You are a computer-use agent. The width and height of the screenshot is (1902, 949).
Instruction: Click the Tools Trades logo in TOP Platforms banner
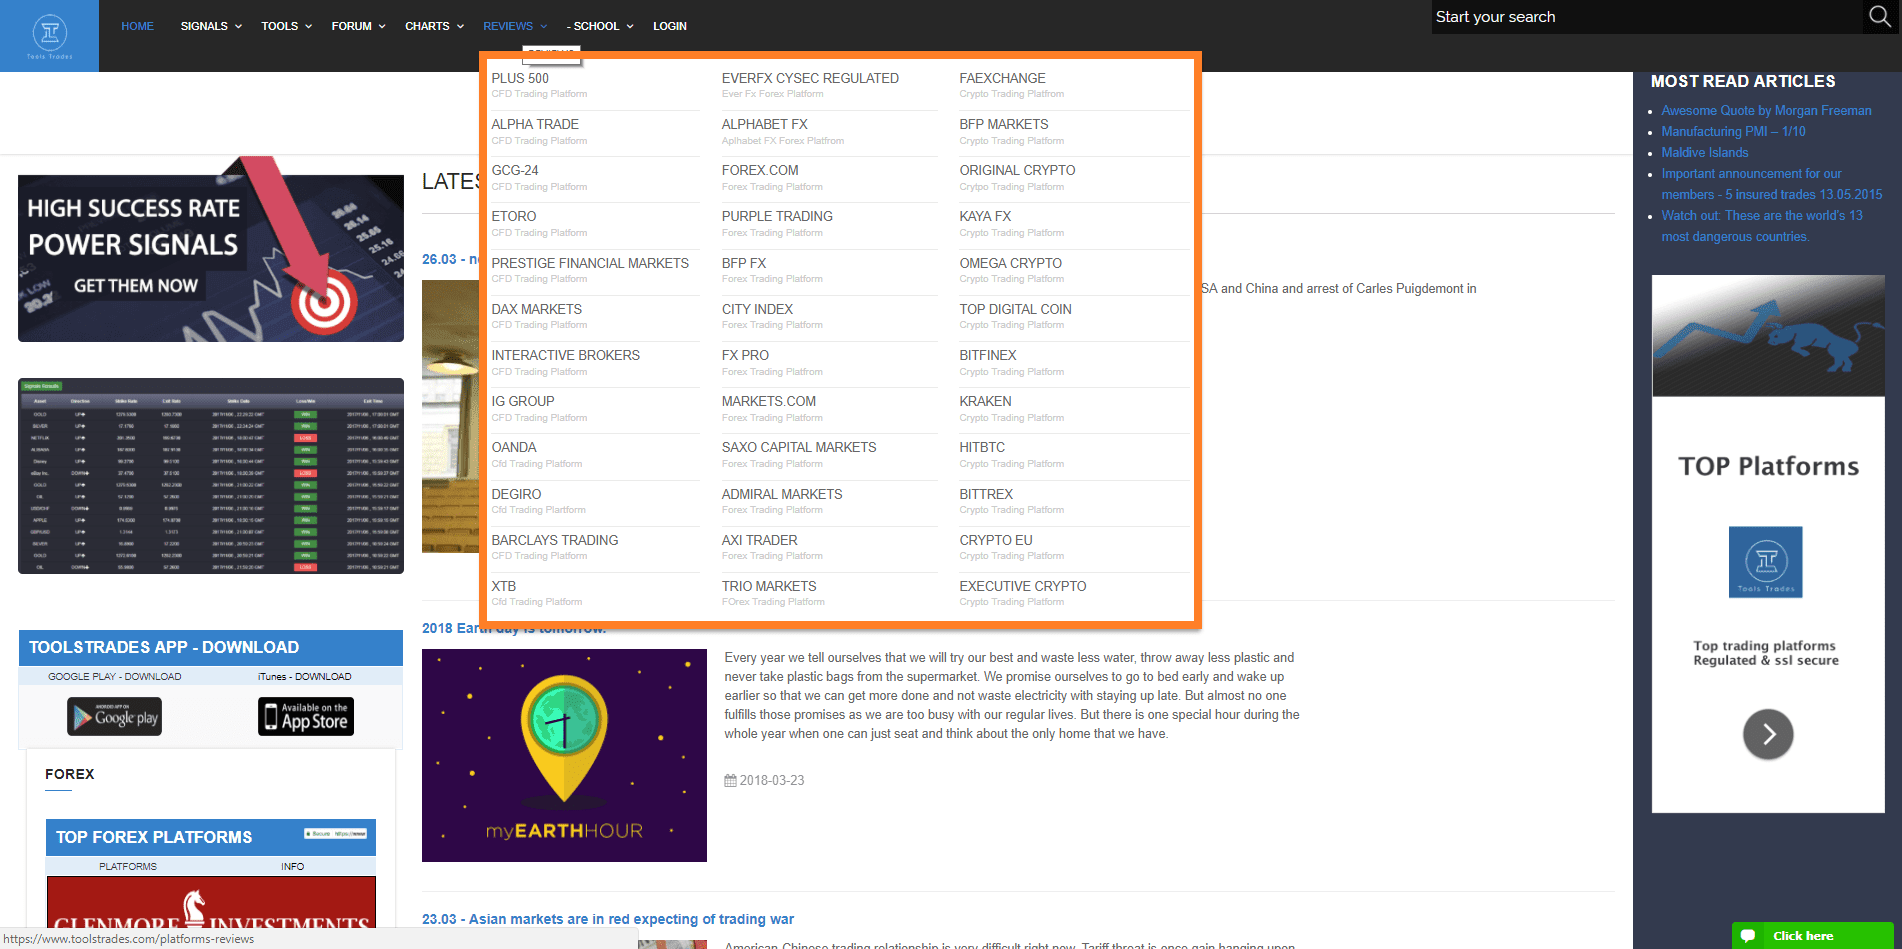[1766, 562]
